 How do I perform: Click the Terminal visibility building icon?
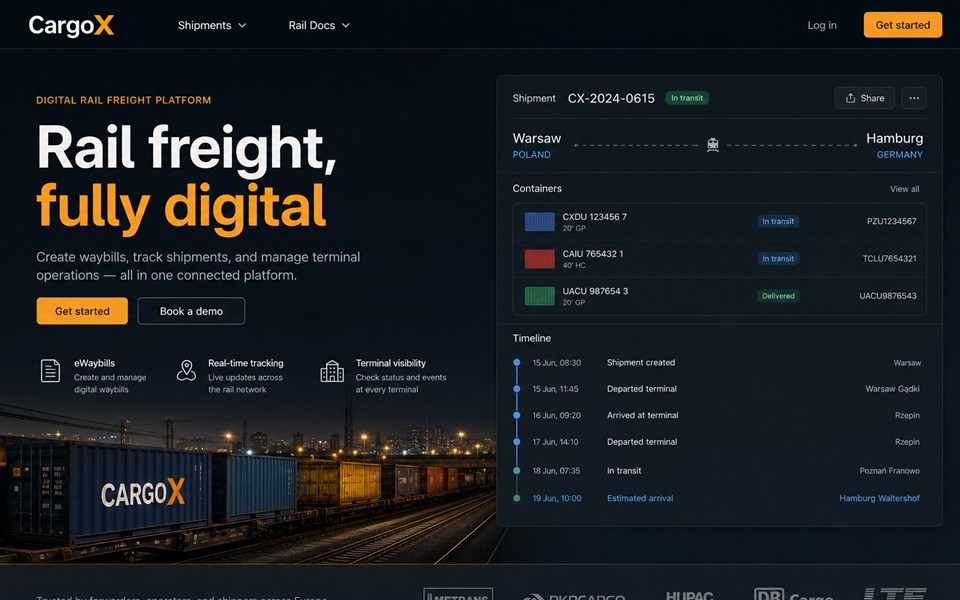(x=332, y=371)
